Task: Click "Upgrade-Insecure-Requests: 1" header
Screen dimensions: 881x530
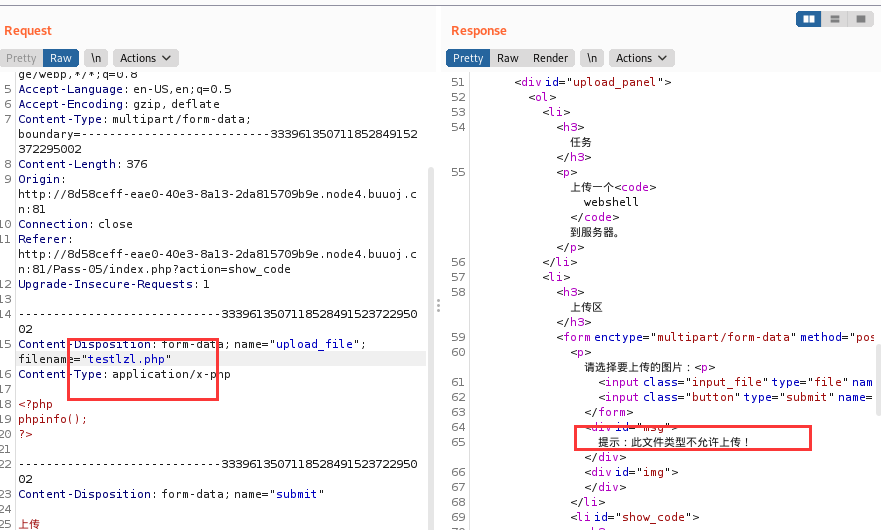Action: [x=113, y=284]
